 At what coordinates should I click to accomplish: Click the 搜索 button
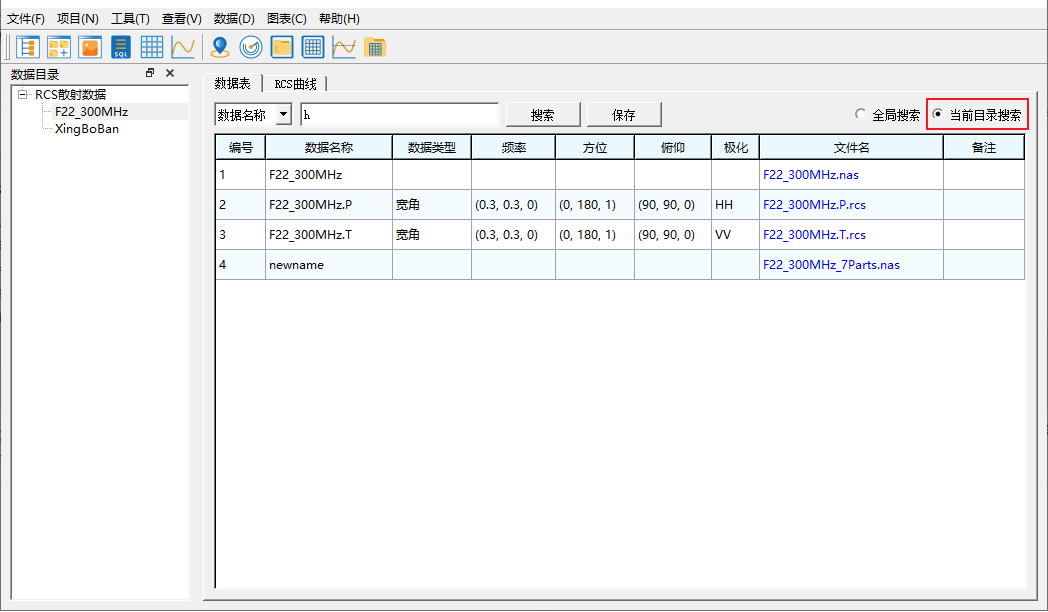[543, 115]
